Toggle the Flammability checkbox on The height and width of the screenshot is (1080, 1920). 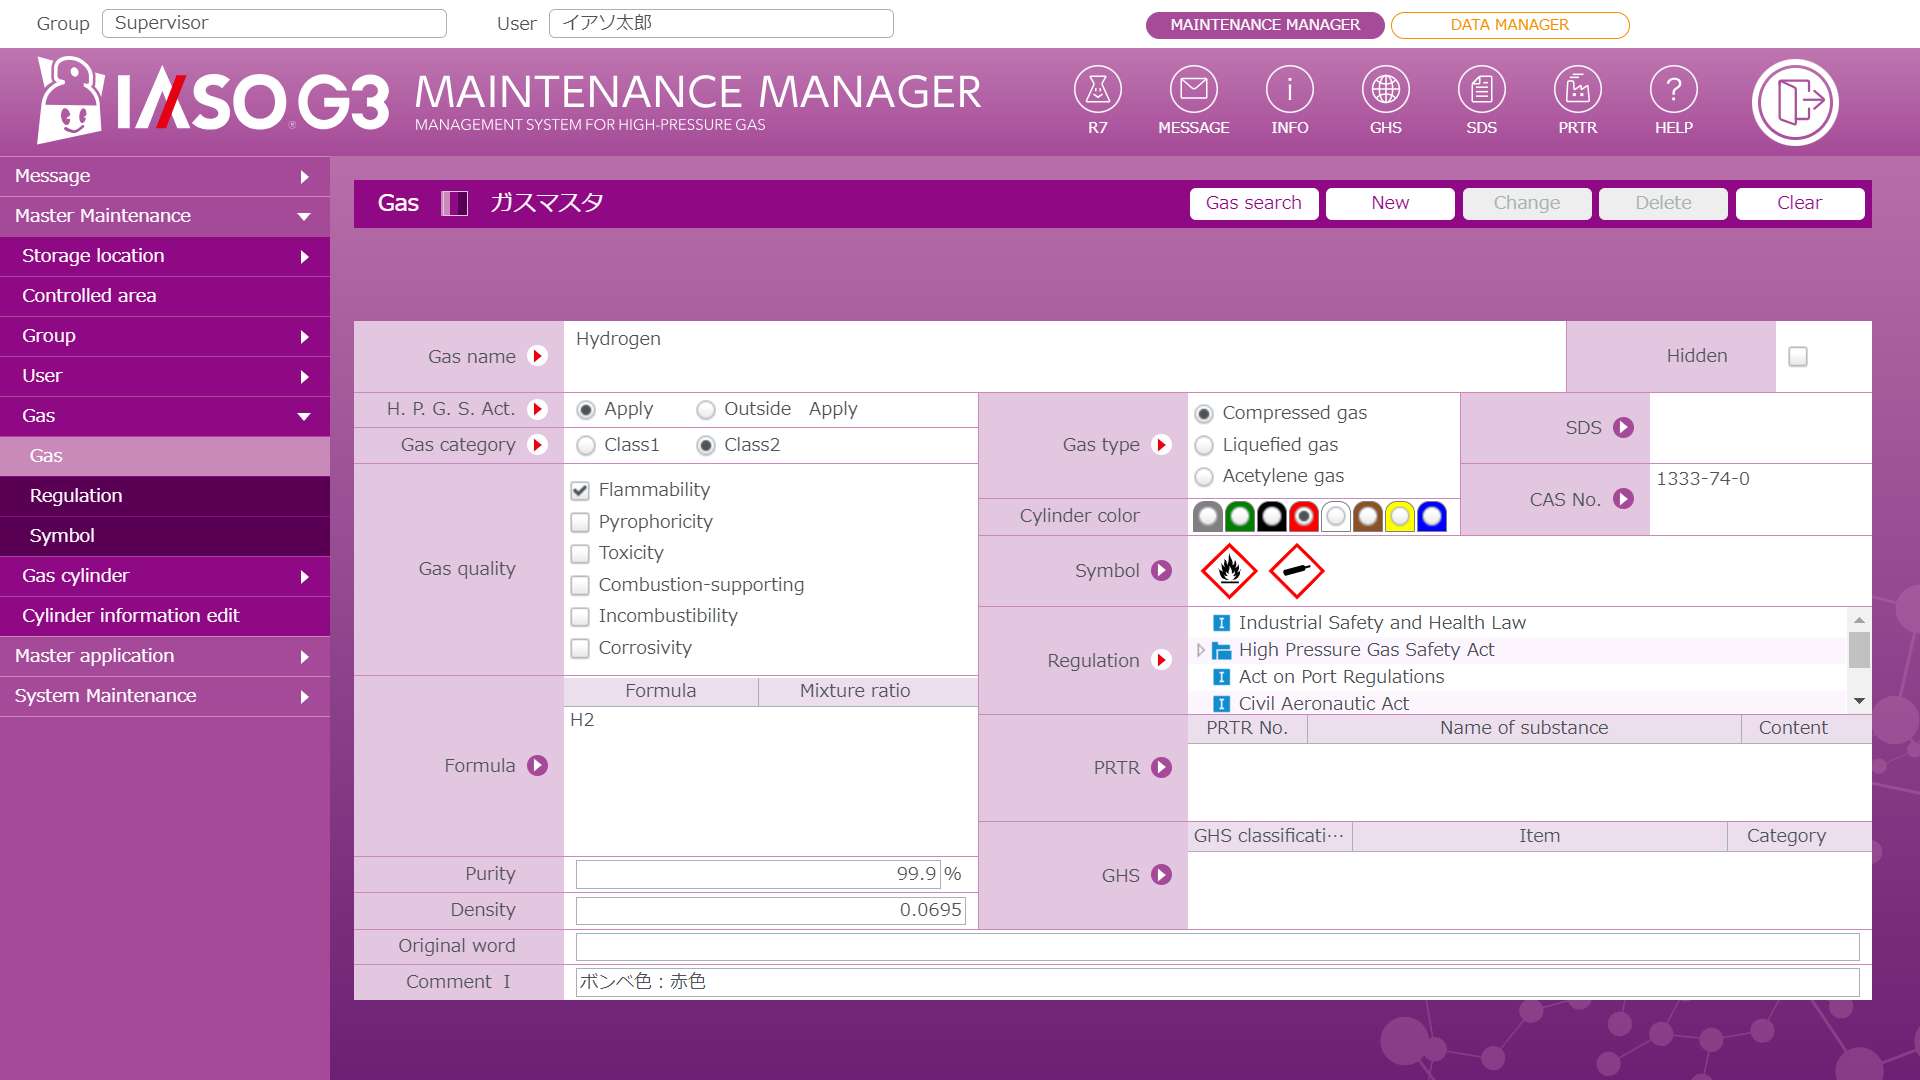point(580,489)
